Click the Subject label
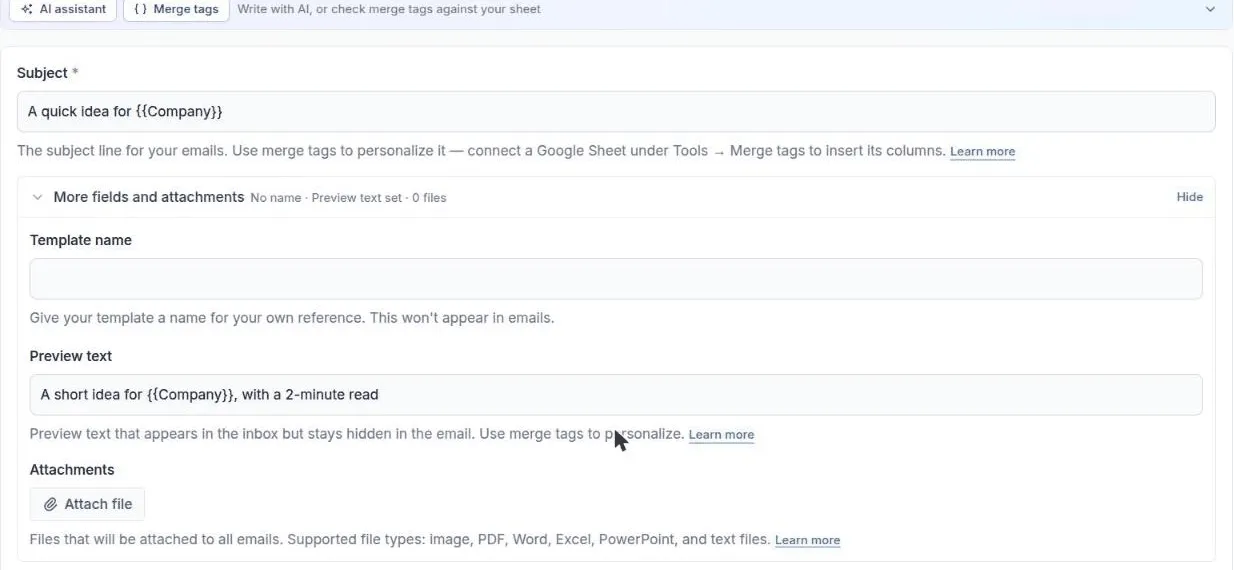This screenshot has width=1234, height=570. click(x=42, y=73)
